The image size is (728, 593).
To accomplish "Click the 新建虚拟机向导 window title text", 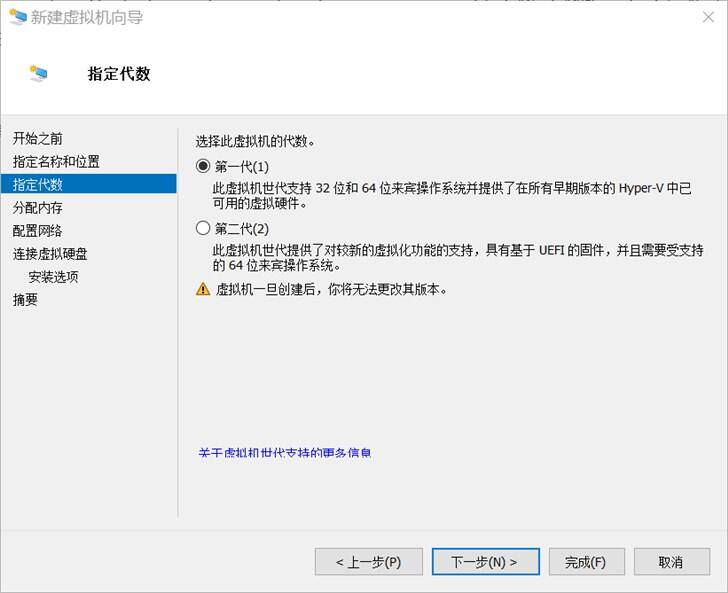I will 87,18.
